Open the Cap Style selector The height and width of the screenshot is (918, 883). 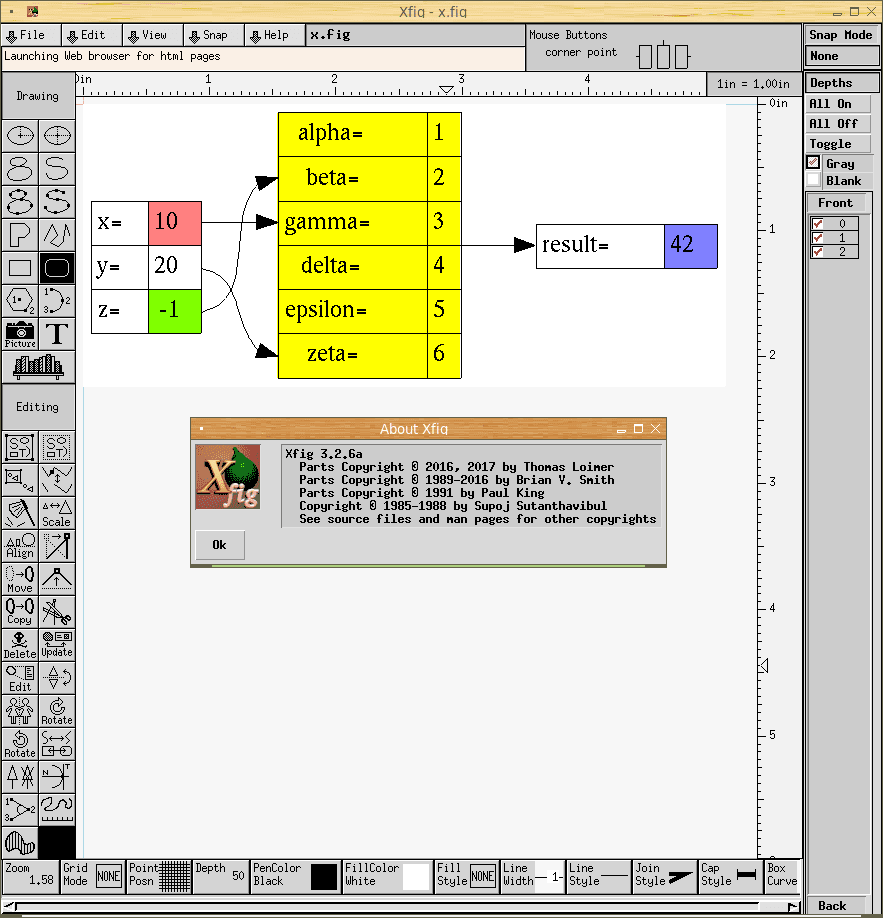coord(730,876)
